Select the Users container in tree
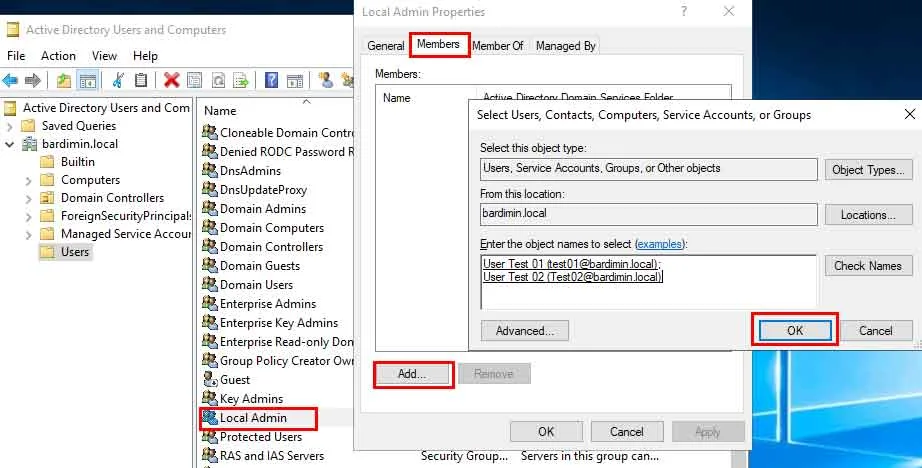This screenshot has height=468, width=922. [75, 252]
